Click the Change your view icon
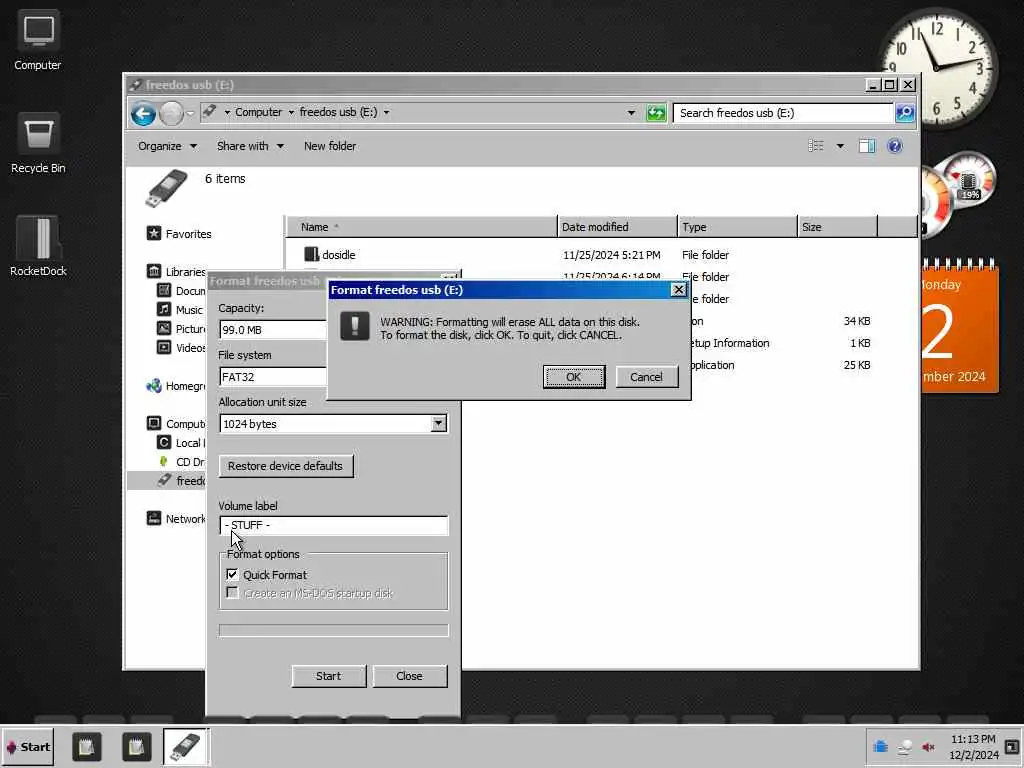The width and height of the screenshot is (1024, 768). 816,146
